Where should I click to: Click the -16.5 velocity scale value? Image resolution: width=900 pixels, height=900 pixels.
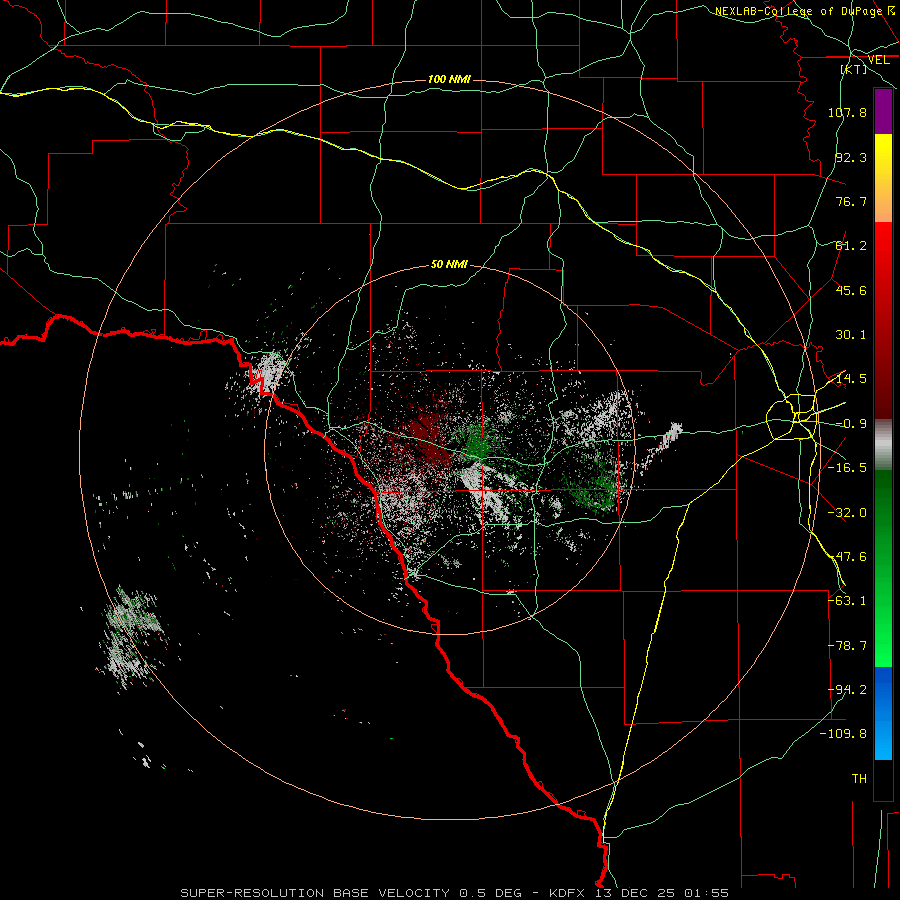[847, 468]
